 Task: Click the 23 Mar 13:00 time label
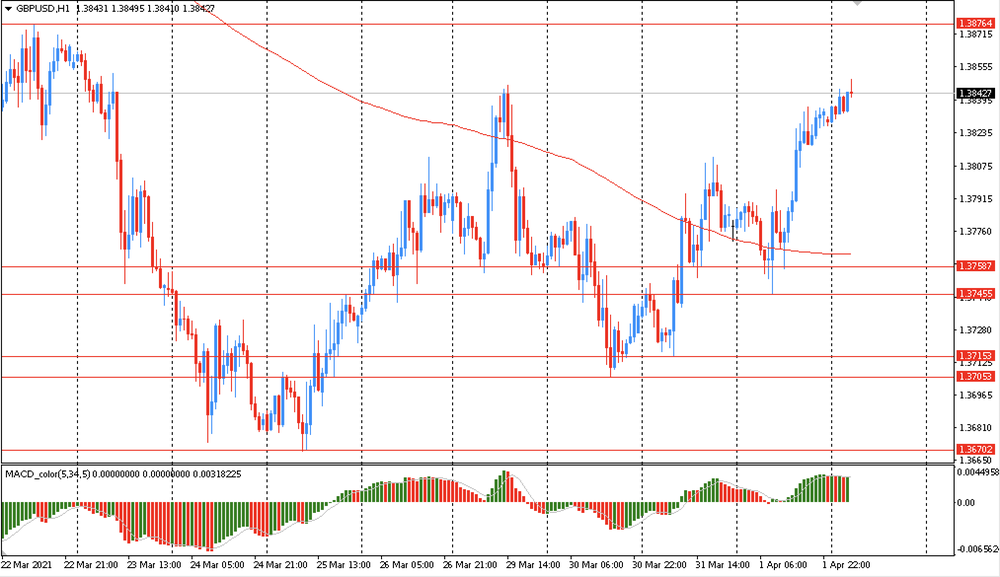pyautogui.click(x=154, y=565)
